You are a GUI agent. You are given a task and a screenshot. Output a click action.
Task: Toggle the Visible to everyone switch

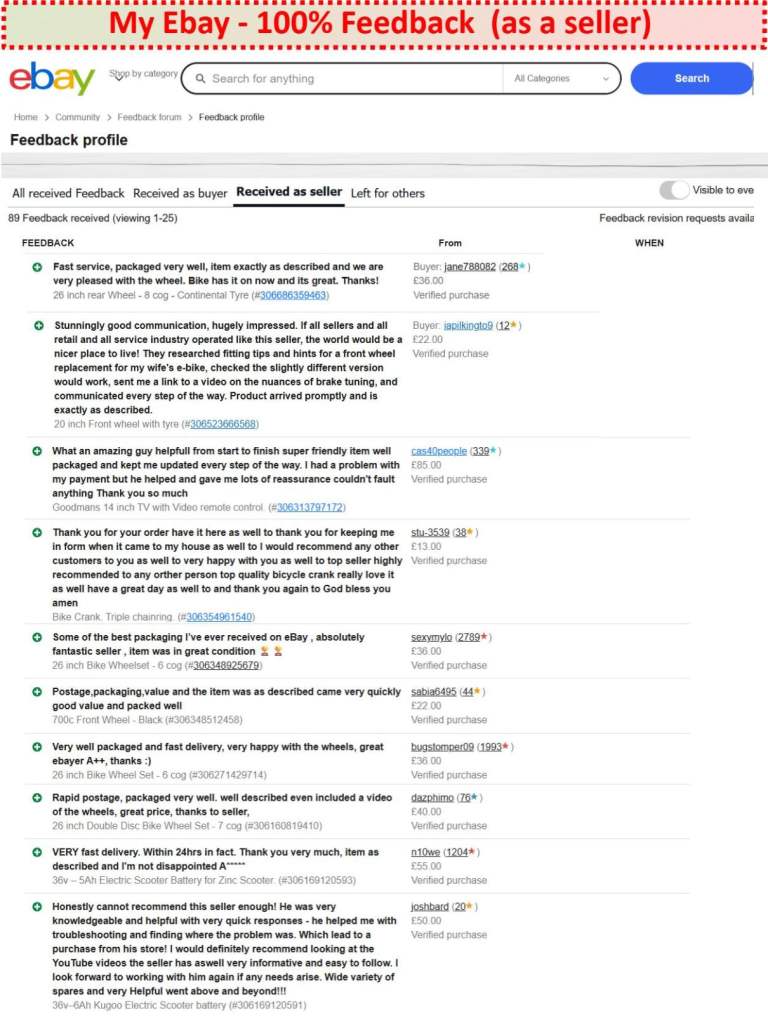[x=674, y=190]
